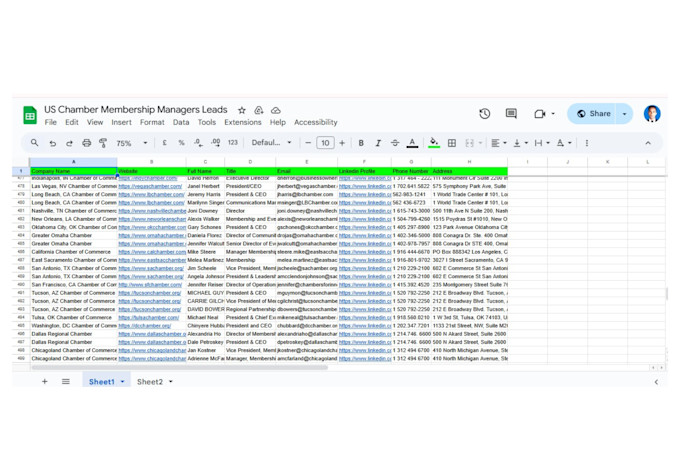Viewport: 680px width, 459px height.
Task: Open the Data menu
Action: pyautogui.click(x=181, y=122)
